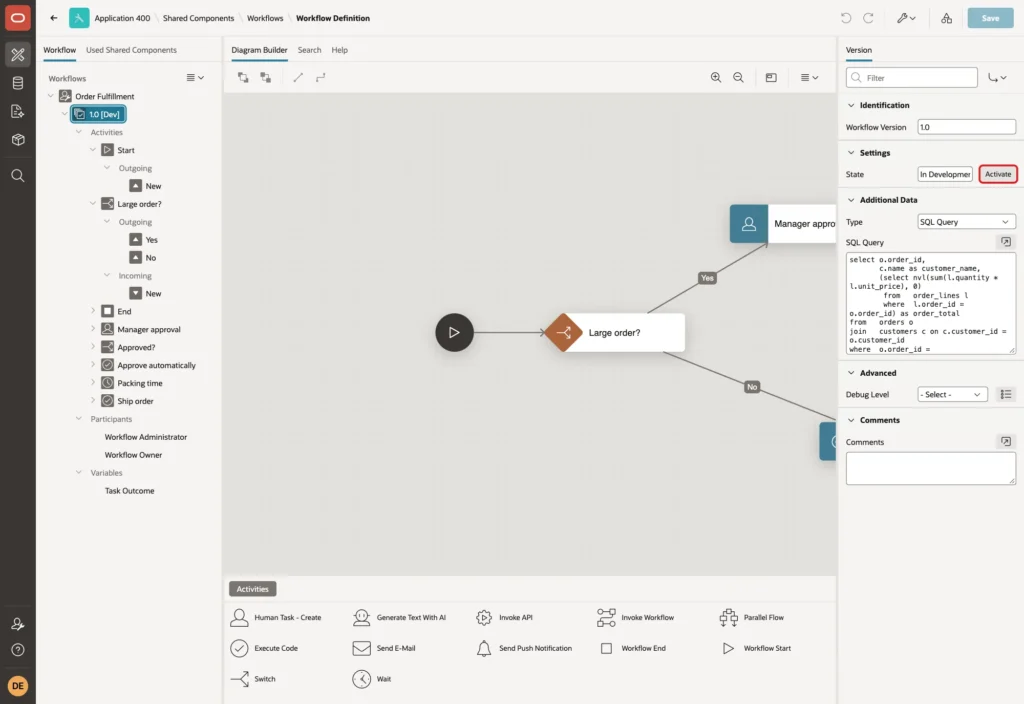Click the Yes connection label
Image resolution: width=1024 pixels, height=704 pixels.
click(707, 278)
